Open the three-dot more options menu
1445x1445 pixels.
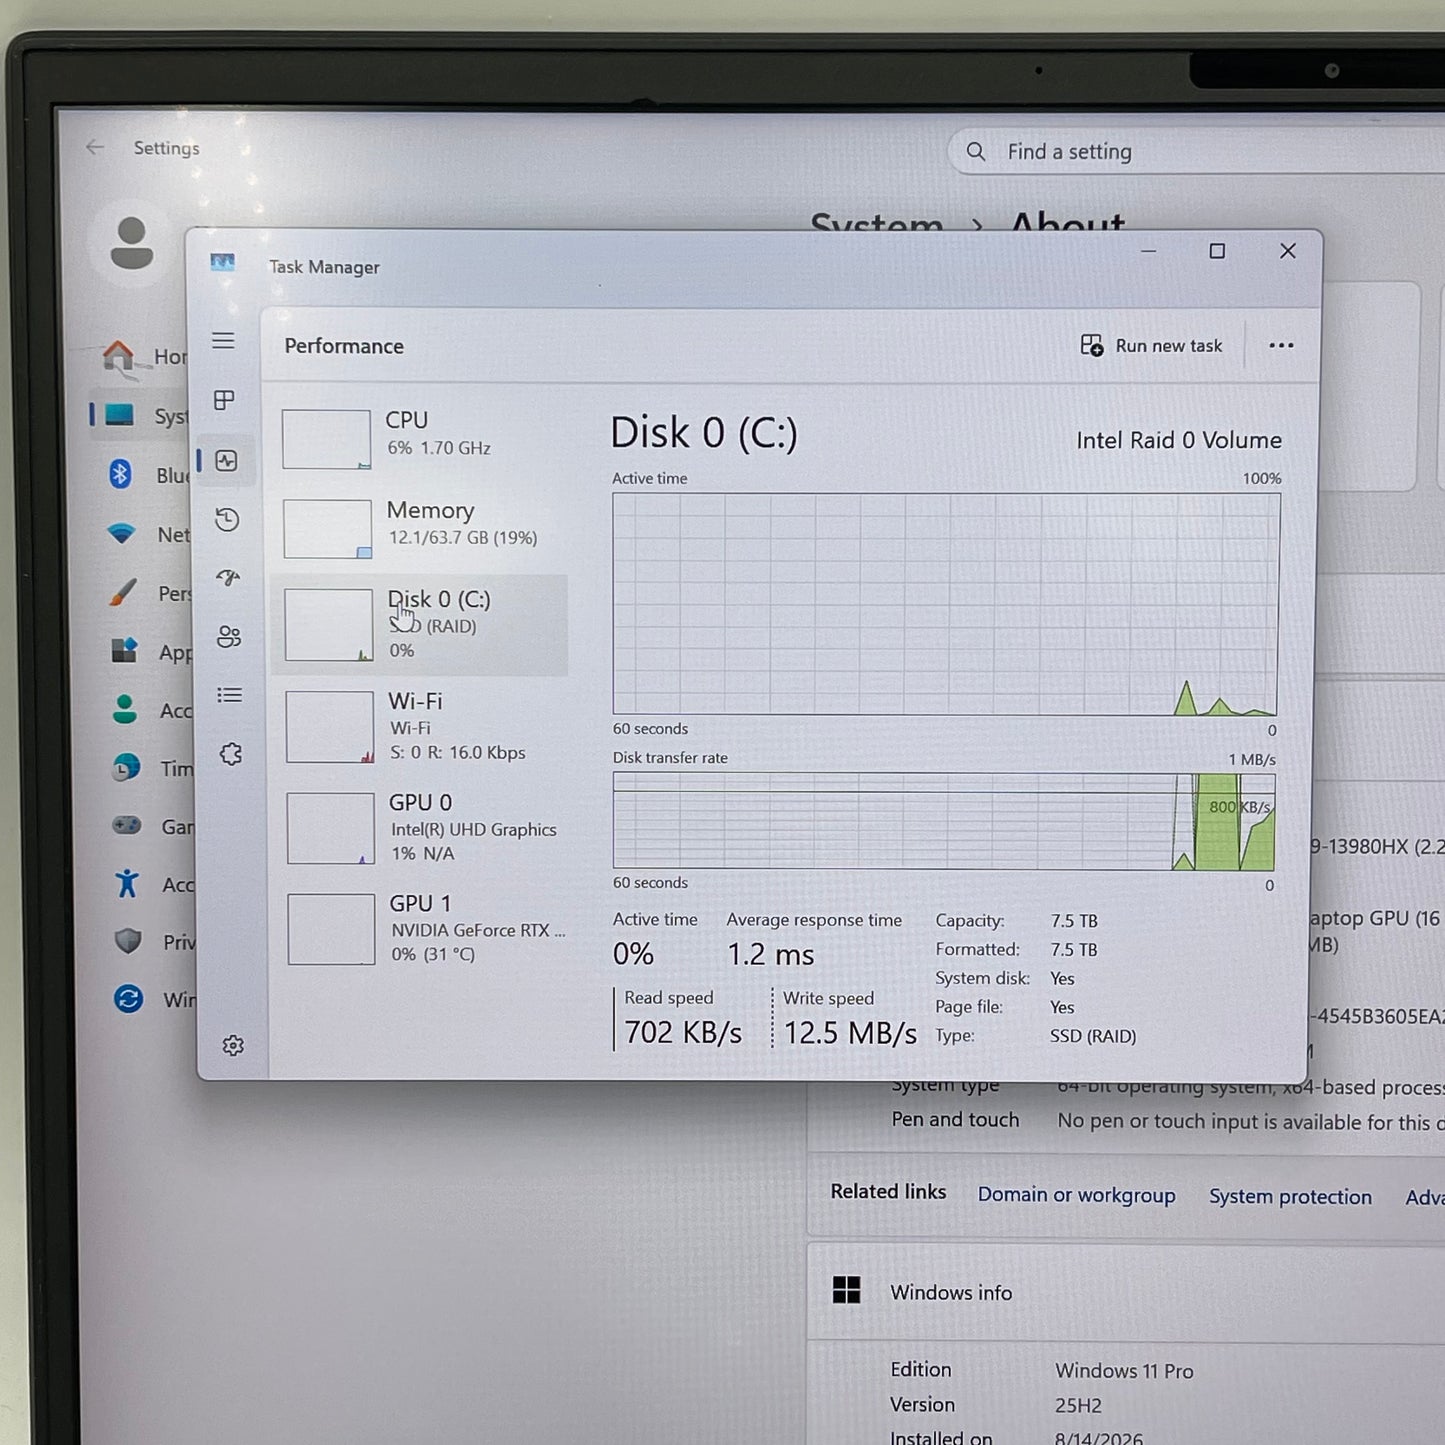[1281, 345]
